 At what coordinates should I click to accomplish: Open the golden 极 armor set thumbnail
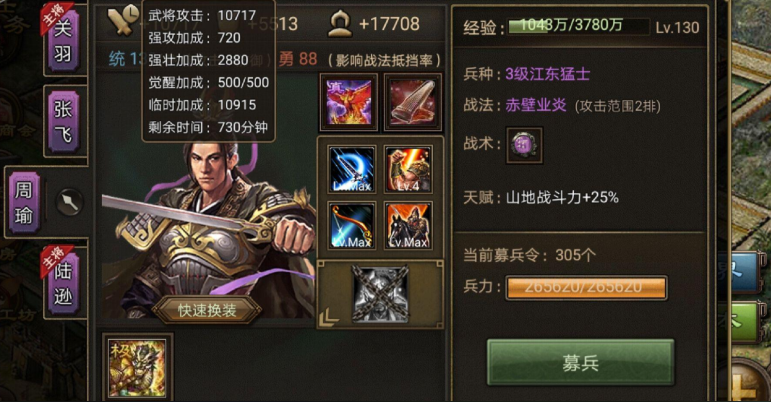(x=137, y=367)
